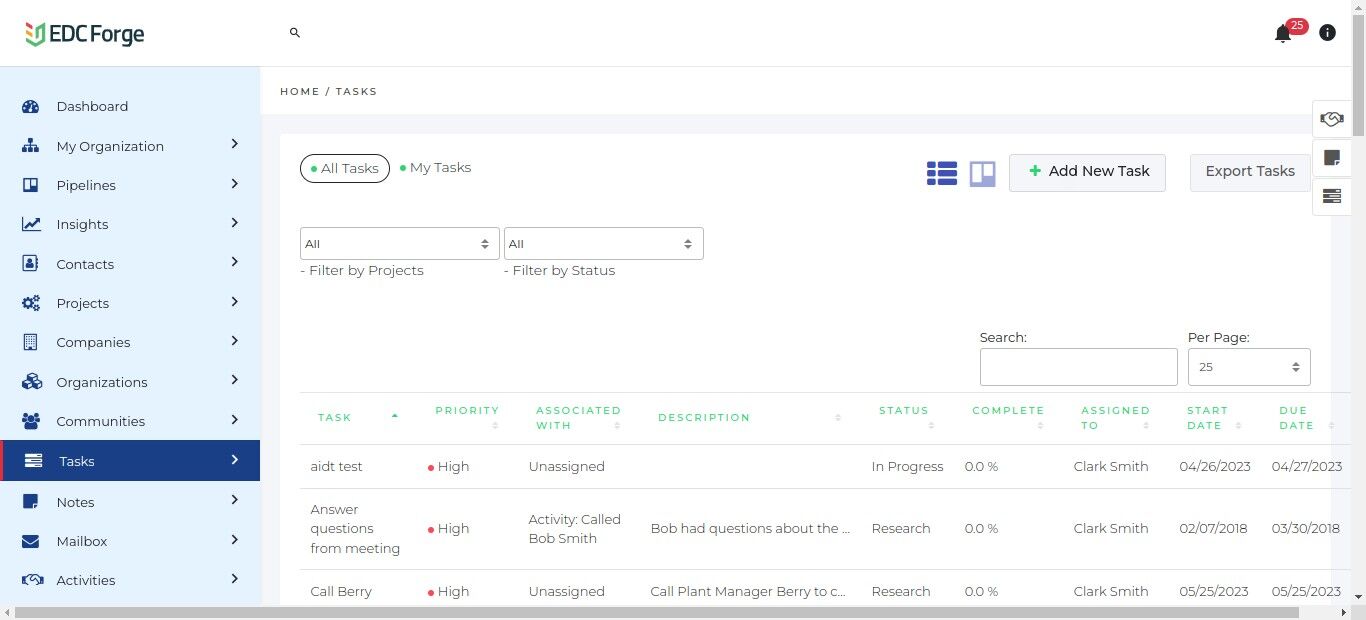Open the Filter by Projects dropdown
This screenshot has height=620, width=1366.
tap(399, 244)
